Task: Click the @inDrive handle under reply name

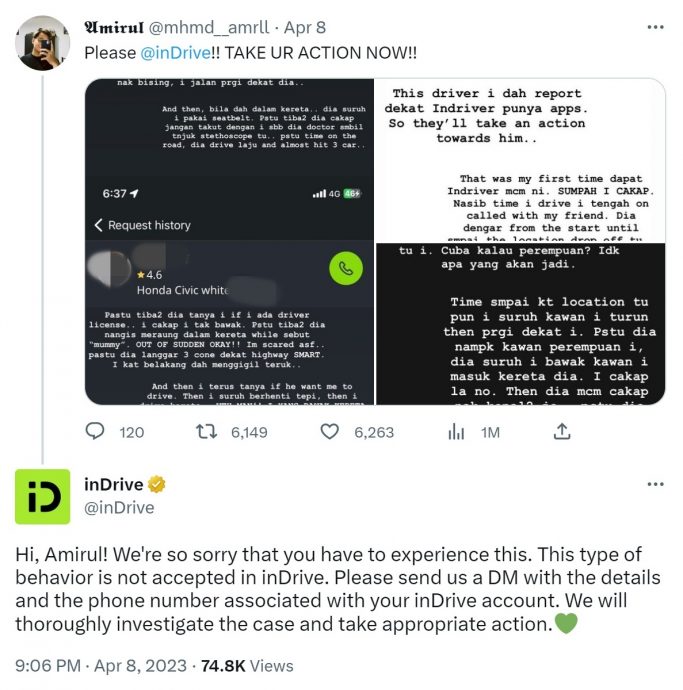Action: pyautogui.click(x=119, y=508)
